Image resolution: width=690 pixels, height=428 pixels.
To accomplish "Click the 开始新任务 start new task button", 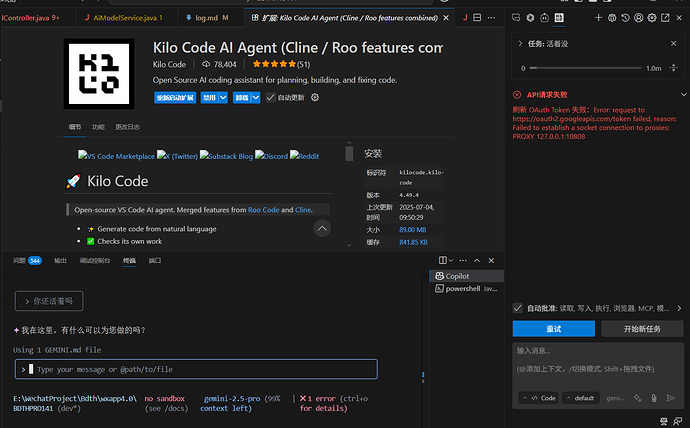I will [642, 329].
